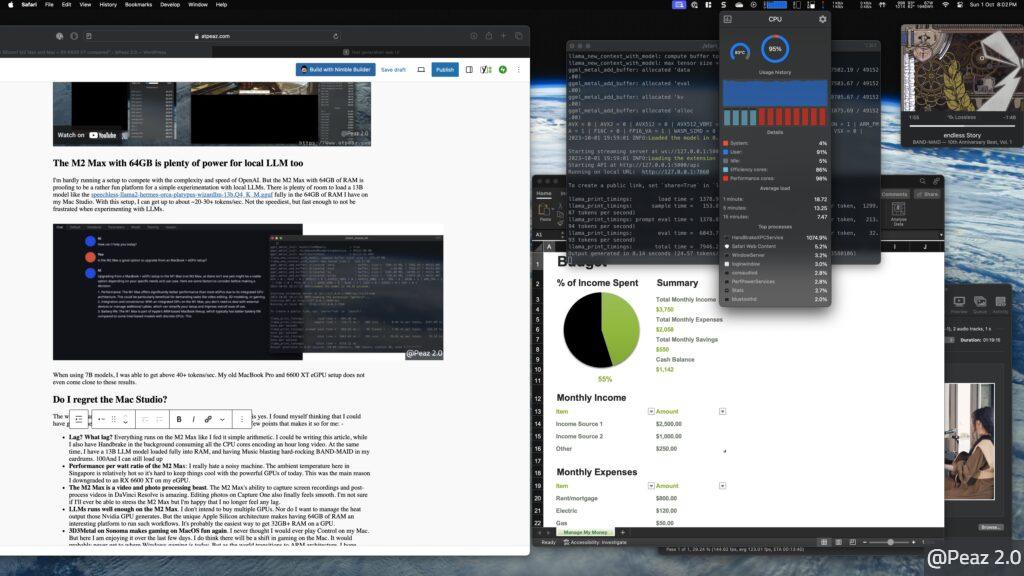Screen dimensions: 1024x576
Task: Open Monthly Expenses Item filter dropdown
Action: coord(651,486)
